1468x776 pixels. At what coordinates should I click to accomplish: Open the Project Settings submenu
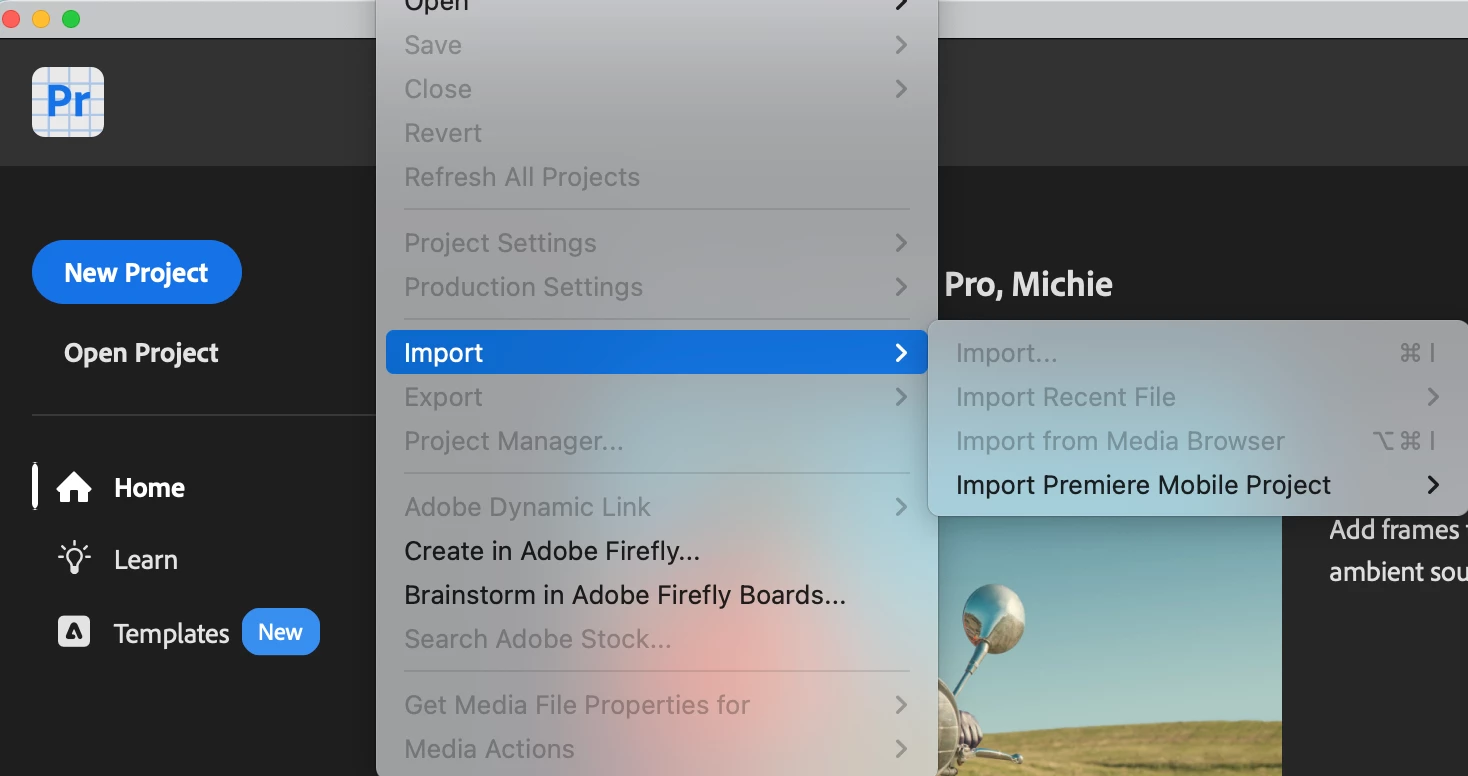tap(656, 243)
